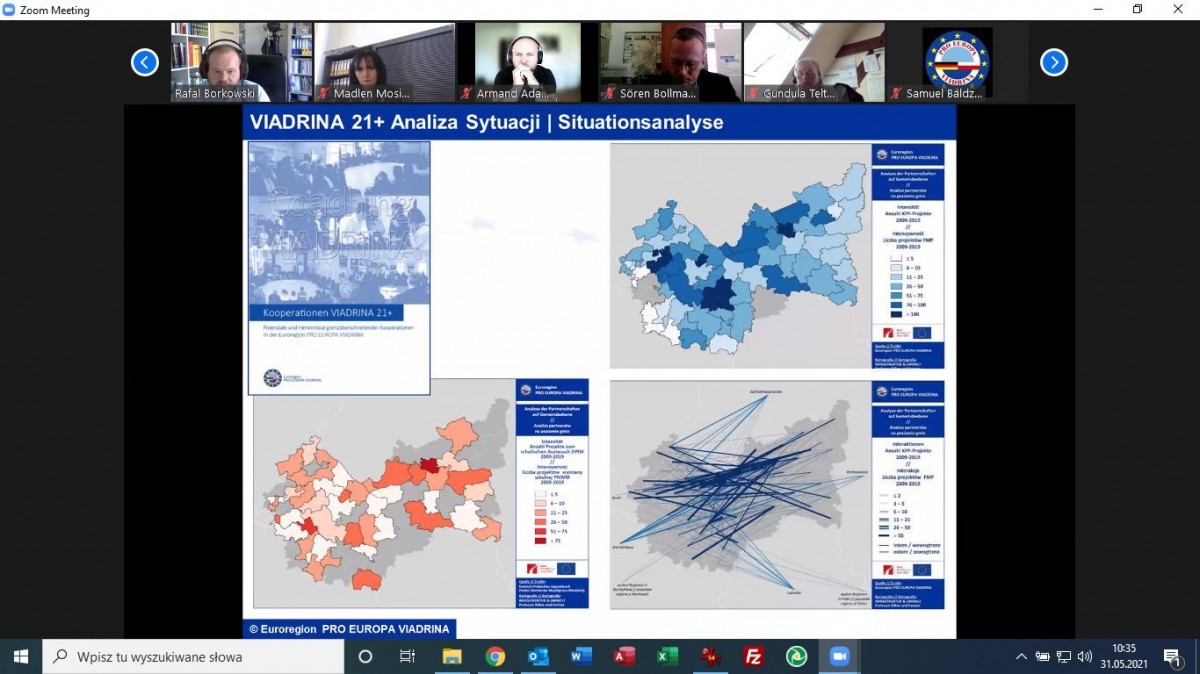Show previous participants with the left arrow

coord(145,63)
